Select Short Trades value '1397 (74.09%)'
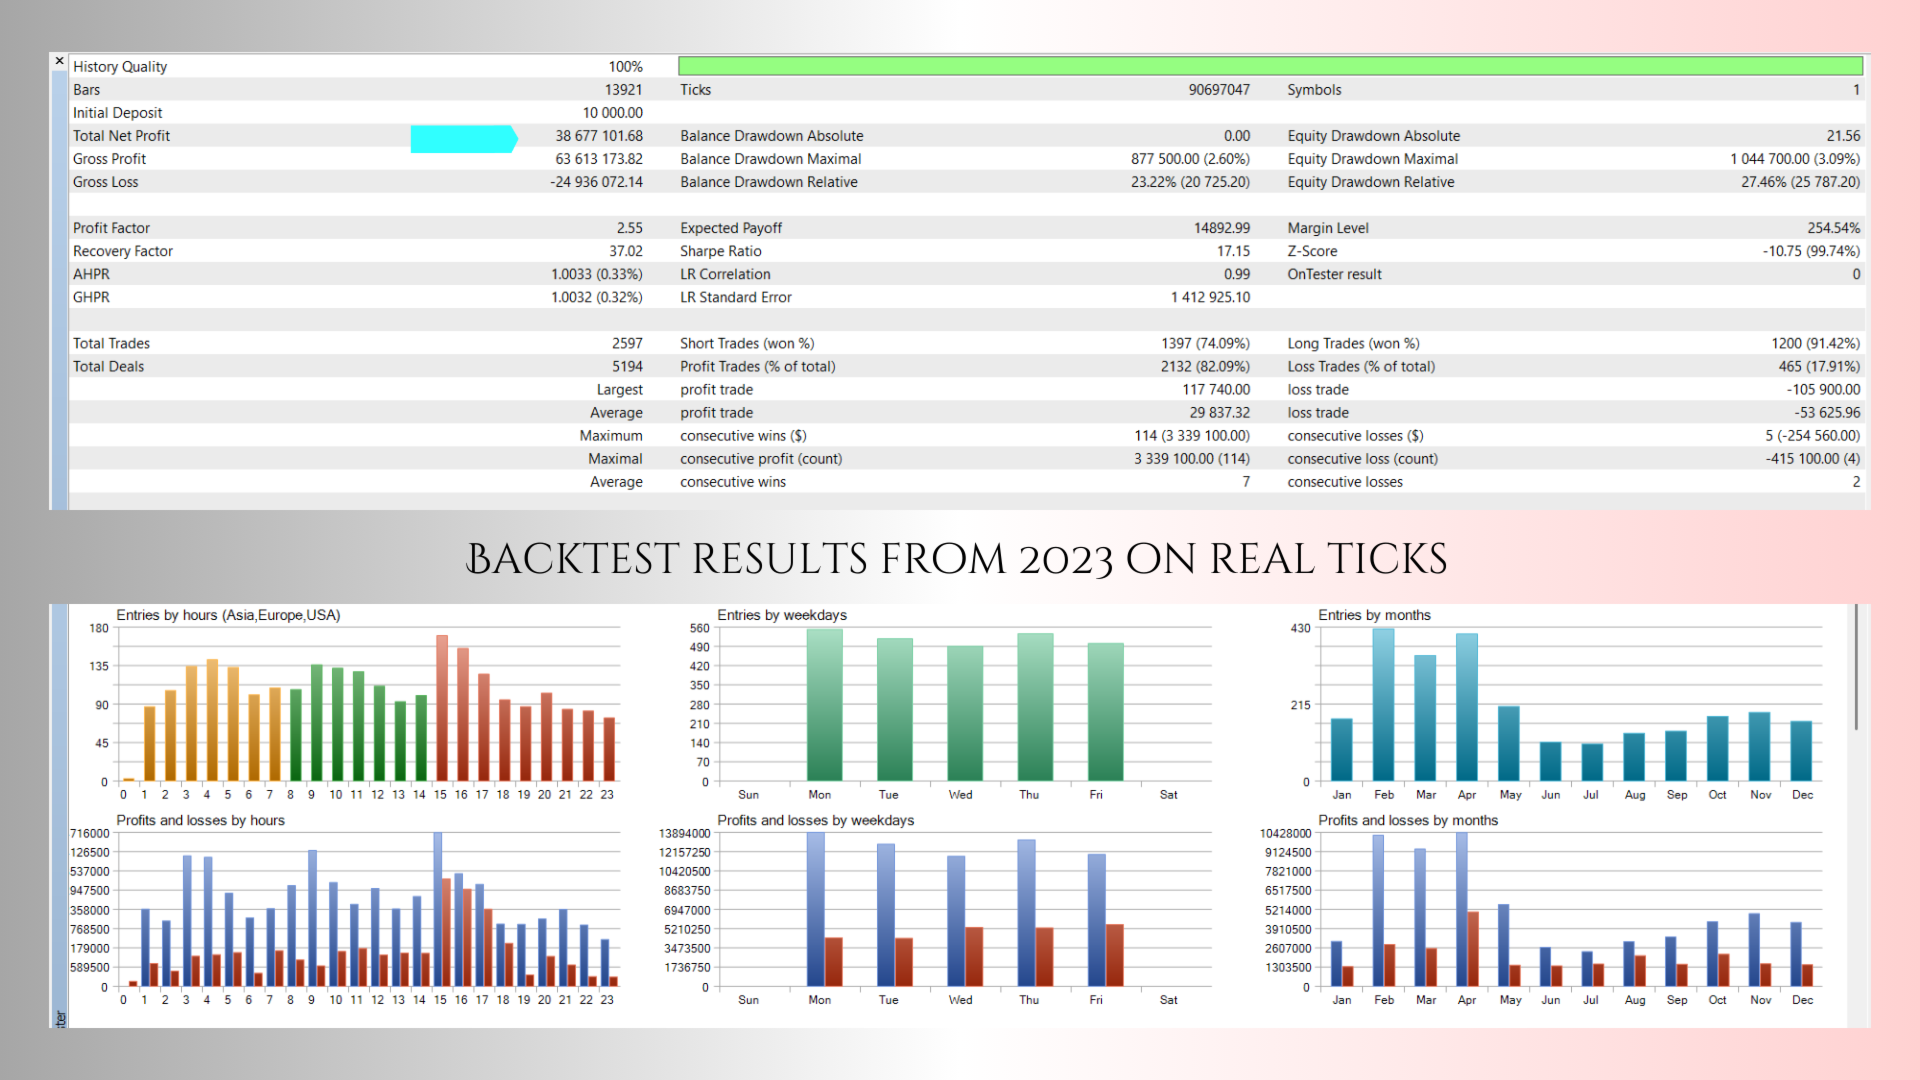 (x=1205, y=343)
